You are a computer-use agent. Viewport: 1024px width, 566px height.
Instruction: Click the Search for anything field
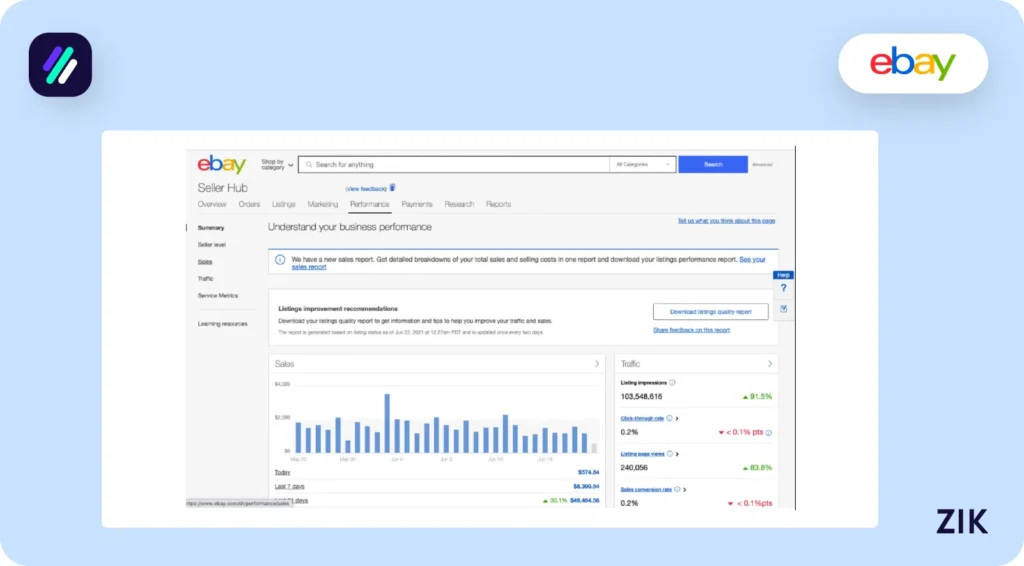455,164
